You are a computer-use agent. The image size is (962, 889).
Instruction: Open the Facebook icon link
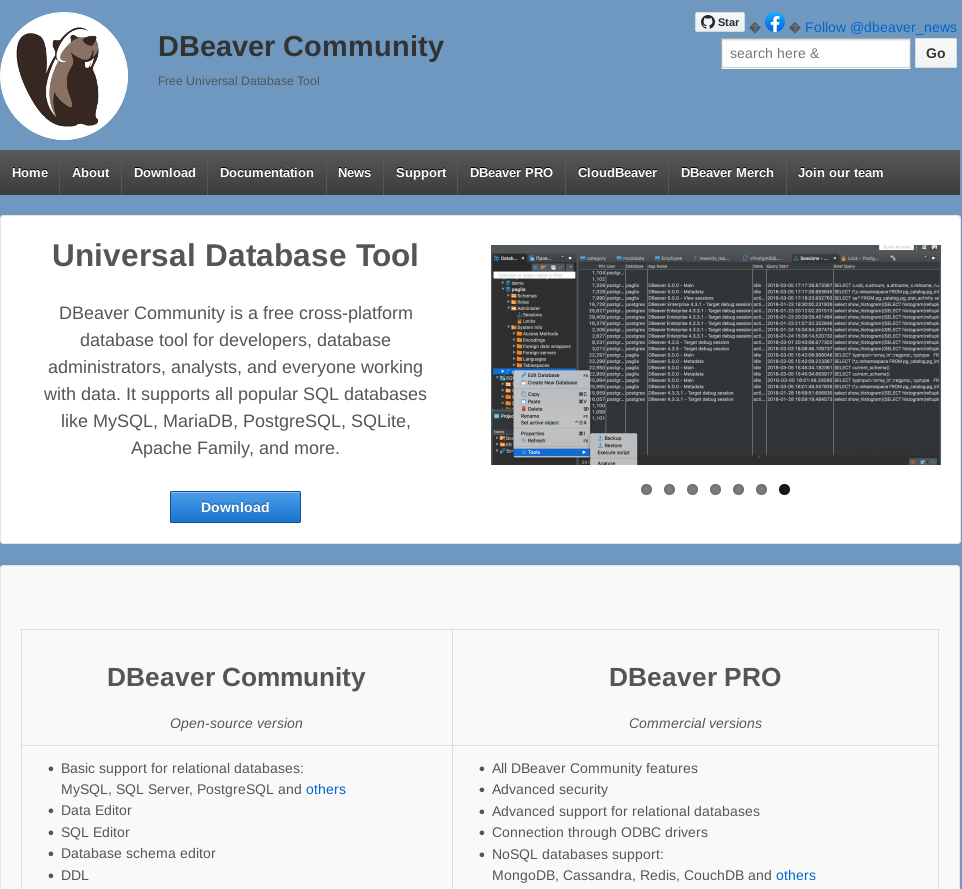click(775, 23)
